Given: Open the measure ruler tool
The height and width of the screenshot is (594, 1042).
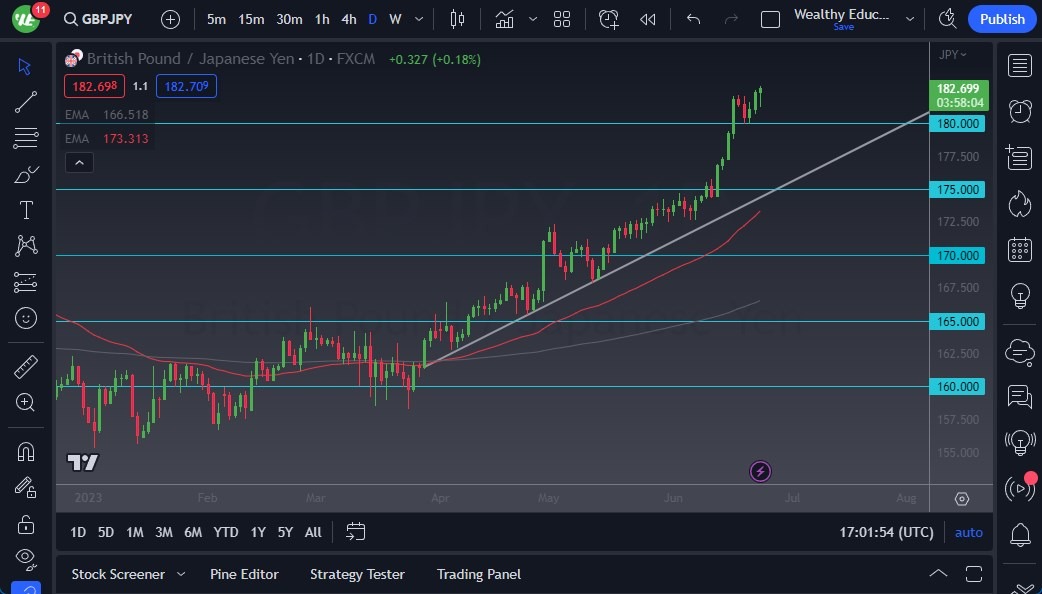Looking at the screenshot, I should click(26, 367).
